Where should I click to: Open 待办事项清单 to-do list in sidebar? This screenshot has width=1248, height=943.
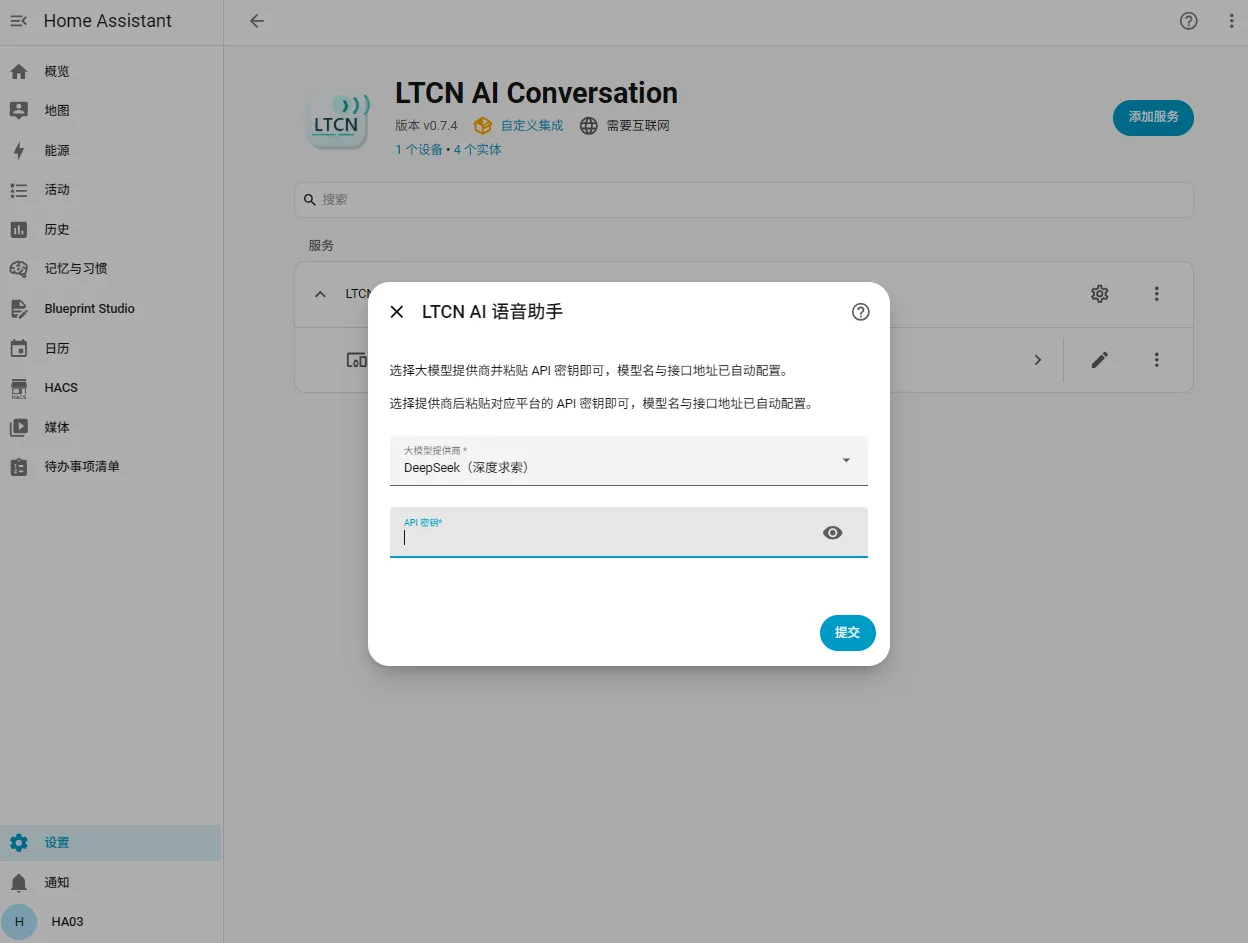pos(111,467)
